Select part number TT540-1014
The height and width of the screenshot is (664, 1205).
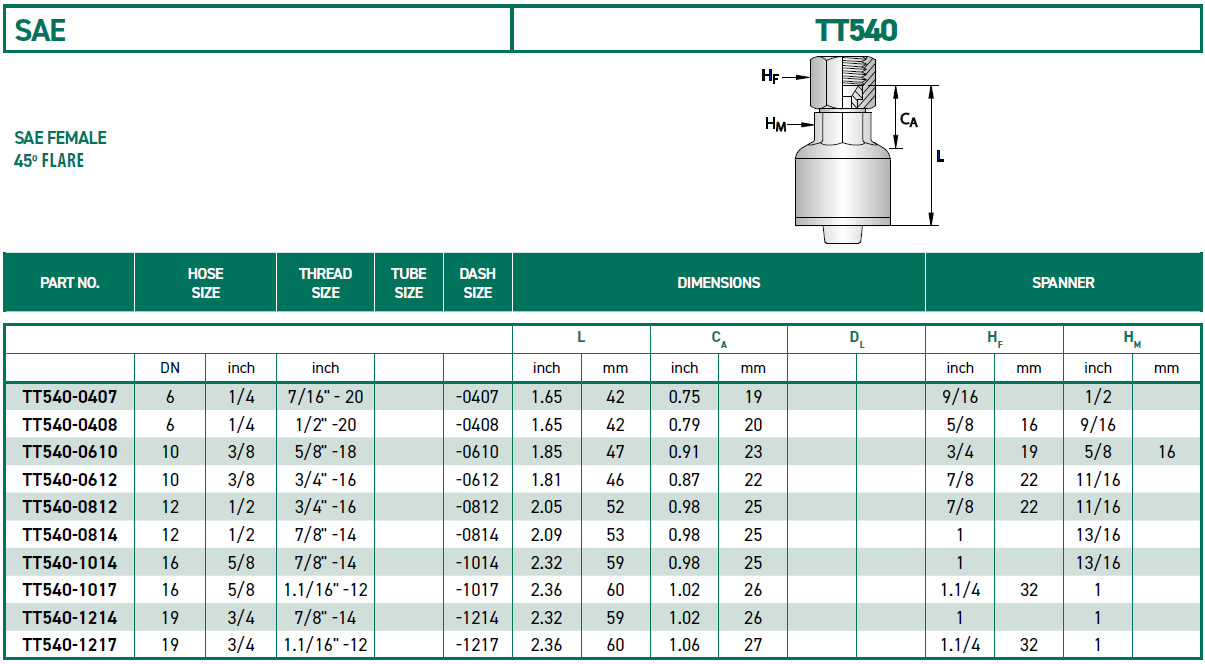click(70, 562)
